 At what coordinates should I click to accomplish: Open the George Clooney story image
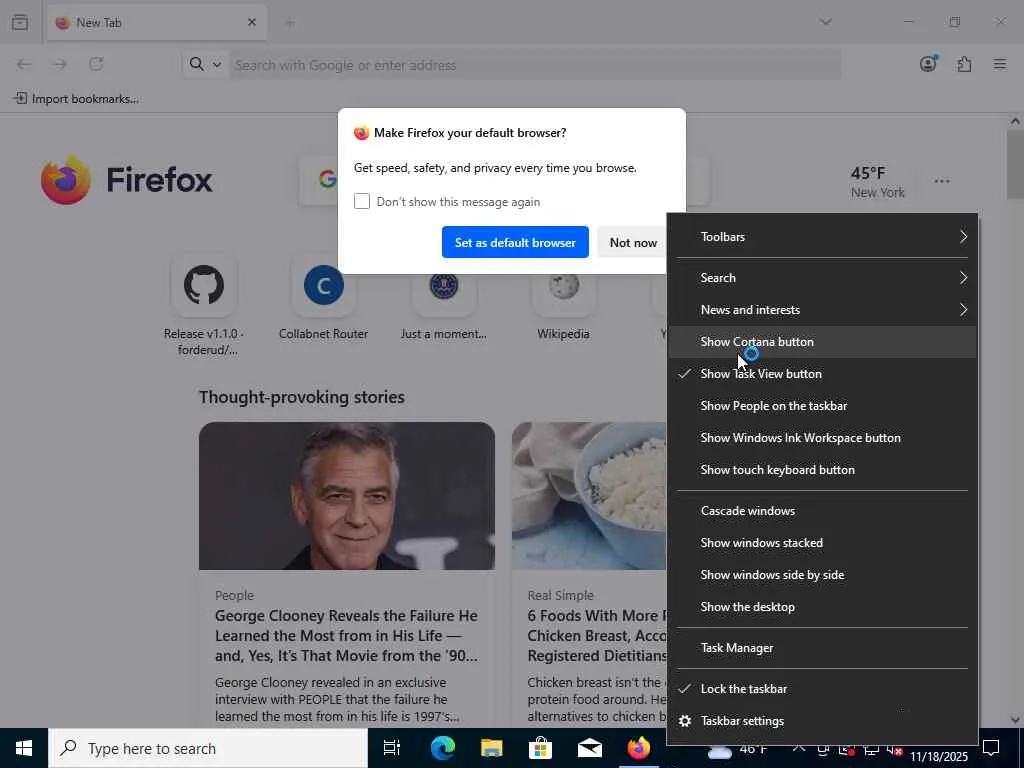tap(347, 496)
